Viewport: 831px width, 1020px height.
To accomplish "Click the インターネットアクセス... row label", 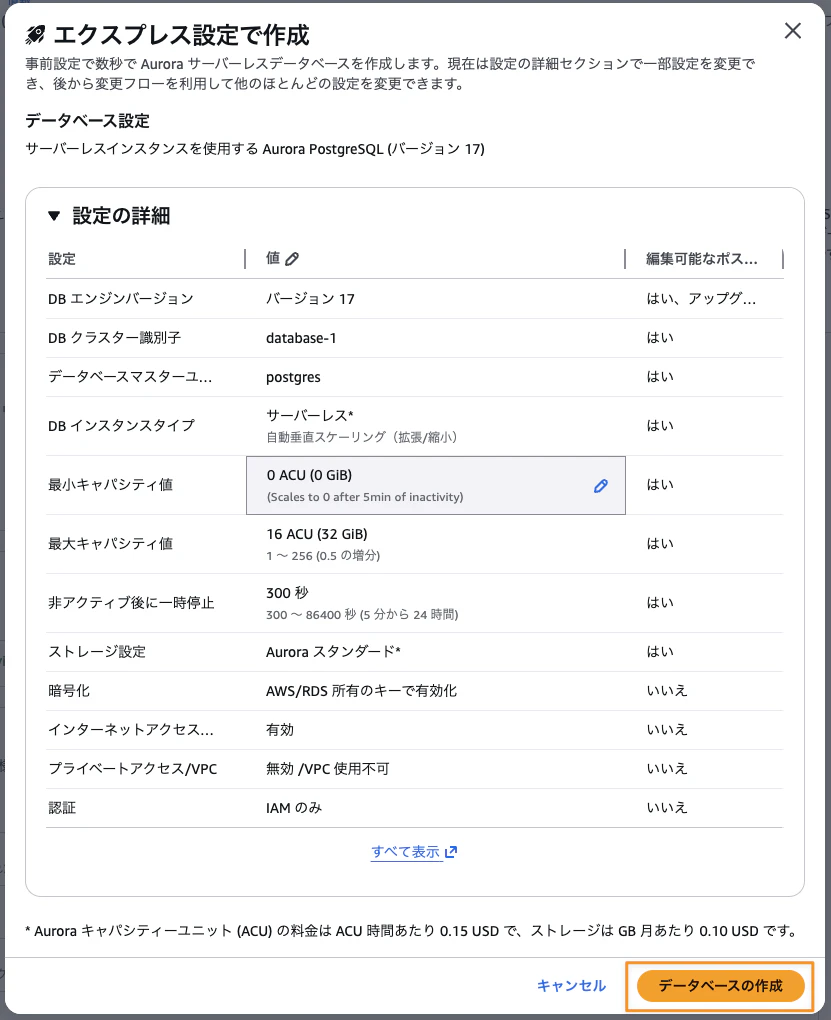I will pyautogui.click(x=131, y=730).
